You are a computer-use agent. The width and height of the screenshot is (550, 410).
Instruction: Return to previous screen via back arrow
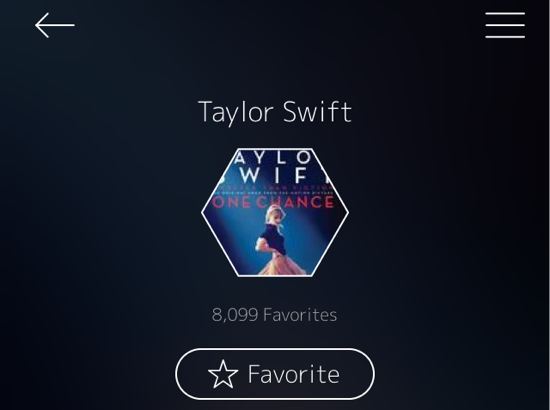point(55,25)
